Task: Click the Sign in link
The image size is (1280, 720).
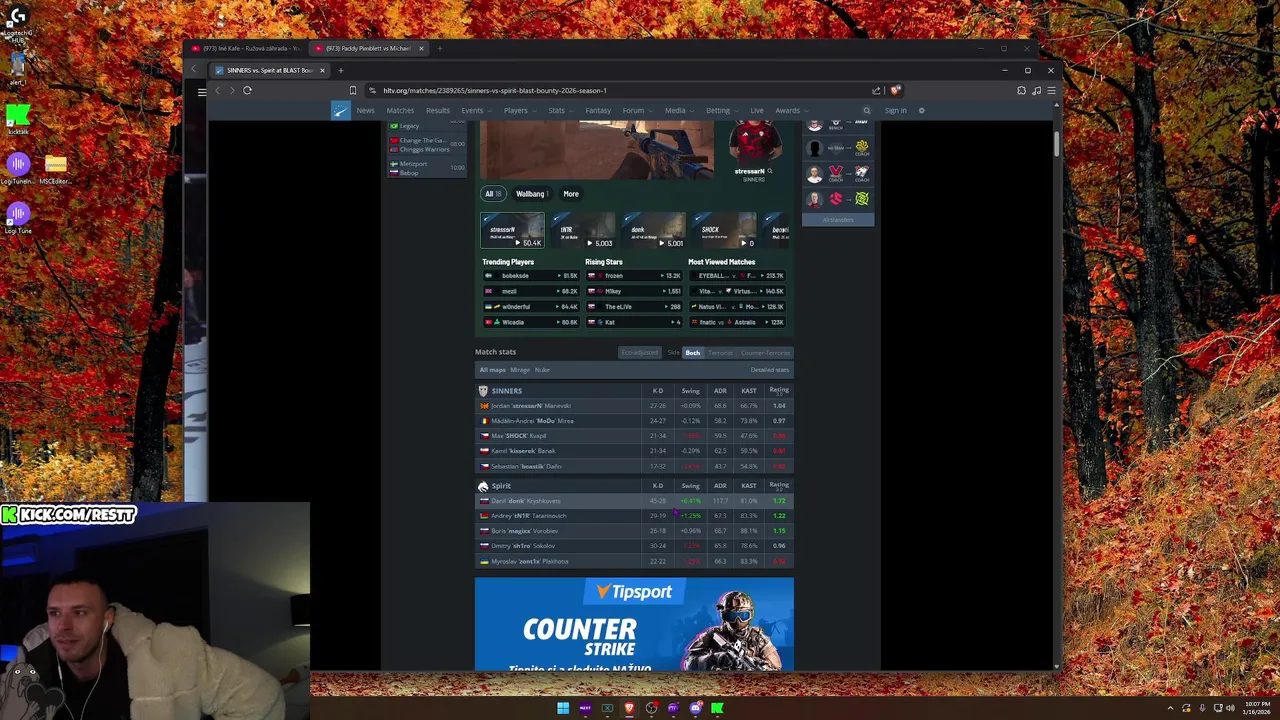Action: point(895,111)
